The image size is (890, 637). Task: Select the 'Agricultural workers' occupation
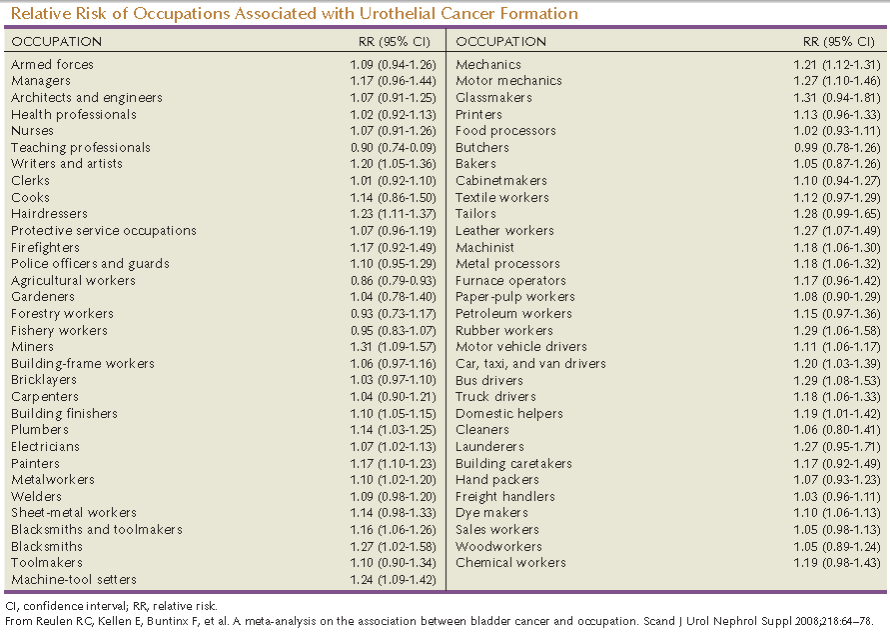tap(73, 280)
